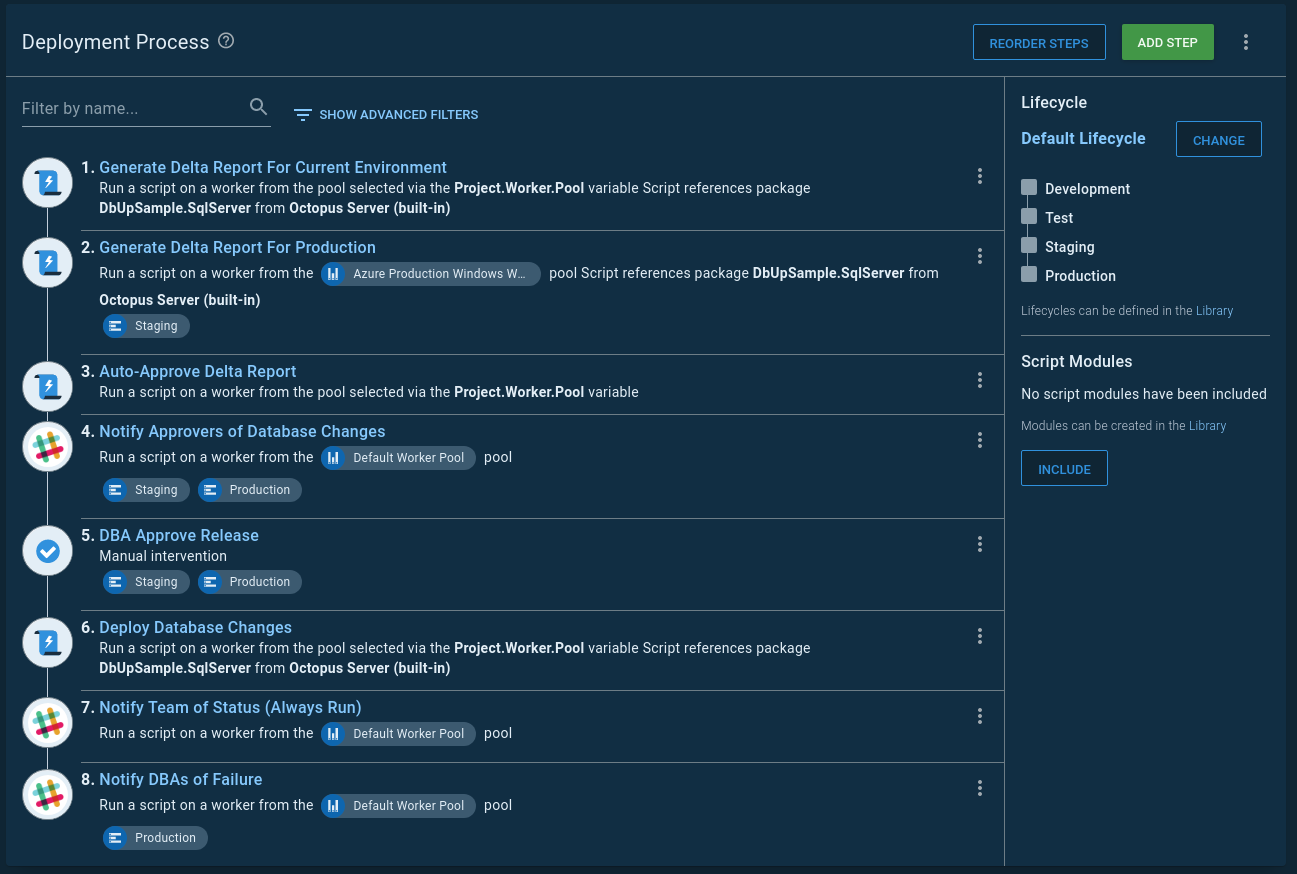Viewport: 1297px width, 874px height.
Task: Click the Slack icon for Notify Approvers of Database Changes
Action: (x=47, y=446)
